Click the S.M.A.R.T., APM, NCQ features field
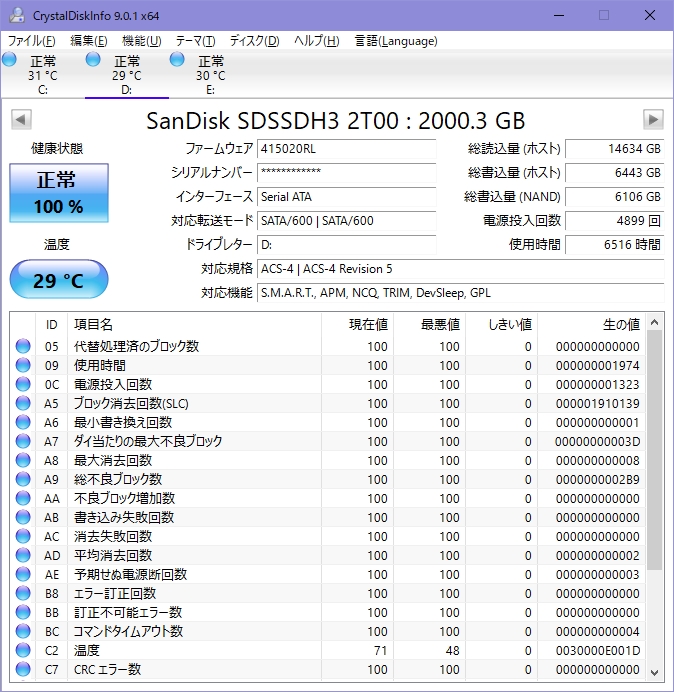 pyautogui.click(x=460, y=293)
